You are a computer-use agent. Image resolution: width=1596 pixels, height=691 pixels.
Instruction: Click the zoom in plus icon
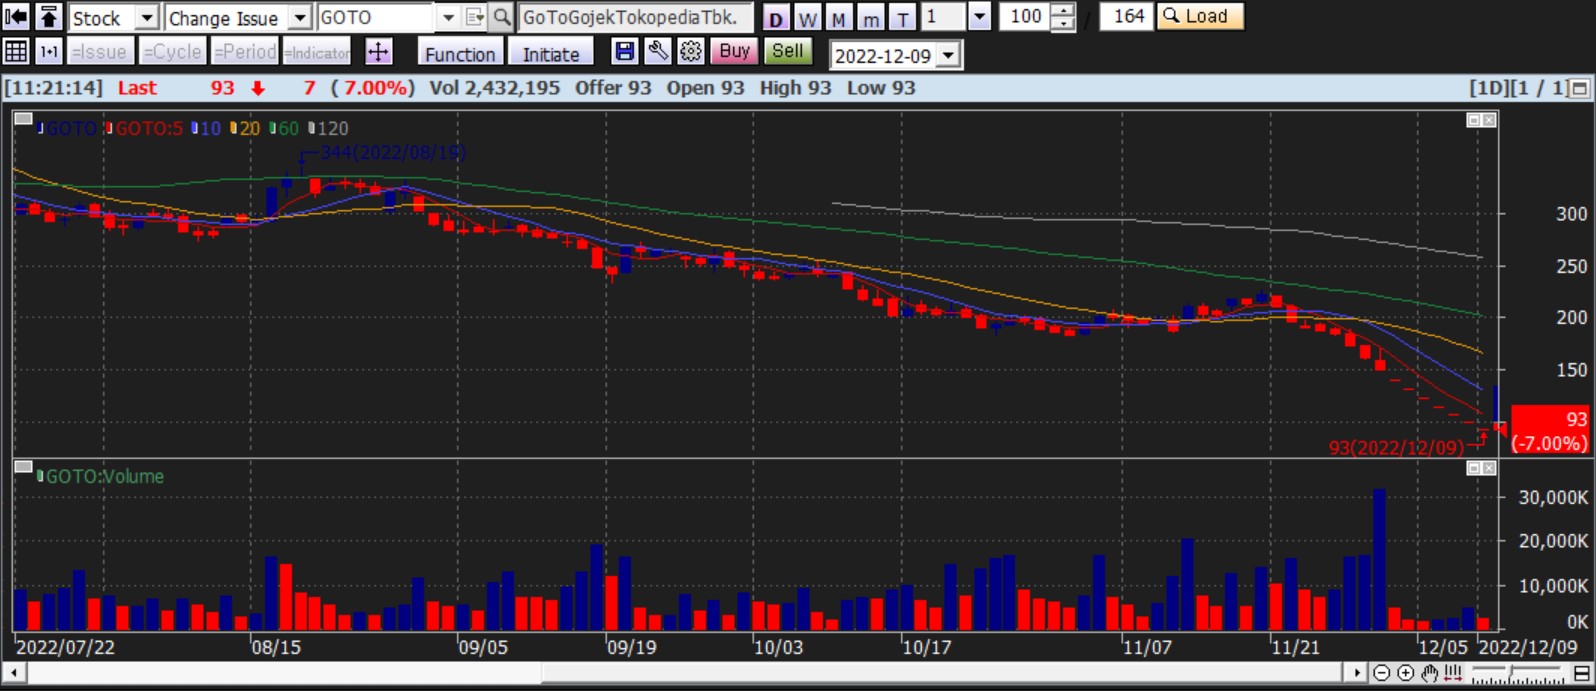click(x=1405, y=673)
